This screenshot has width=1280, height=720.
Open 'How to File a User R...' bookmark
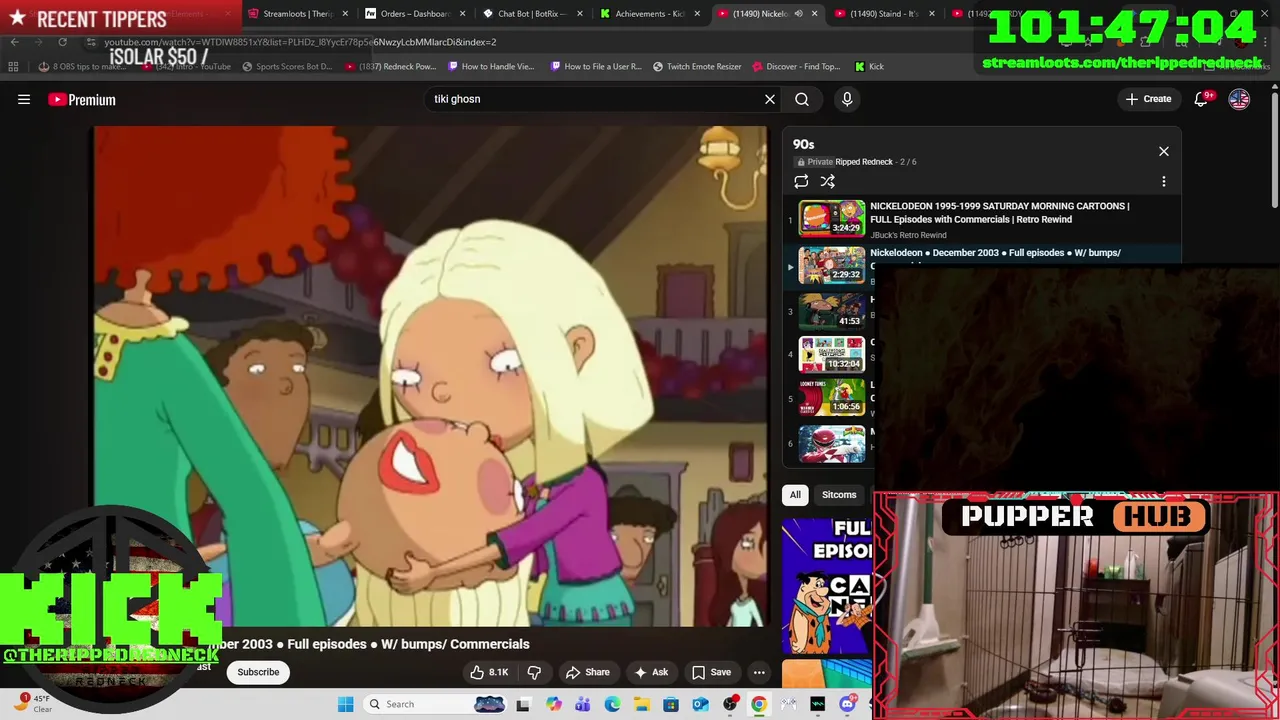595,67
